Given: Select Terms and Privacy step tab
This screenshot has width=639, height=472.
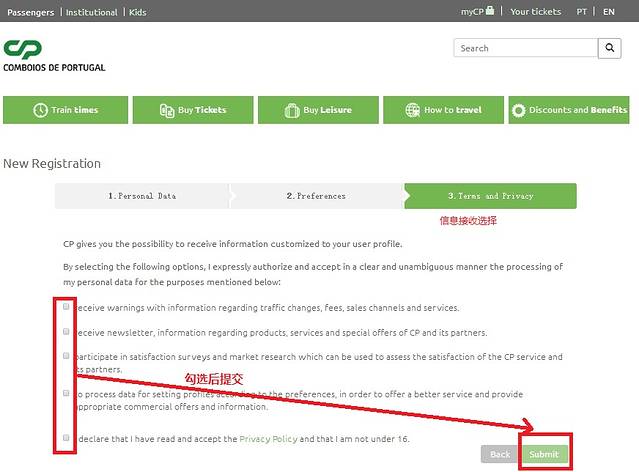Looking at the screenshot, I should pos(490,196).
